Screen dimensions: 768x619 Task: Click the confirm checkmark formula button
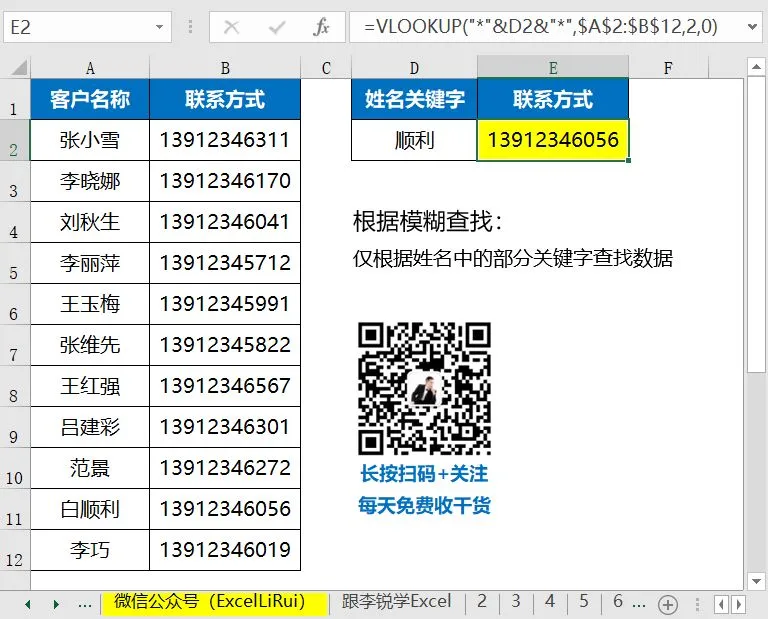(277, 27)
